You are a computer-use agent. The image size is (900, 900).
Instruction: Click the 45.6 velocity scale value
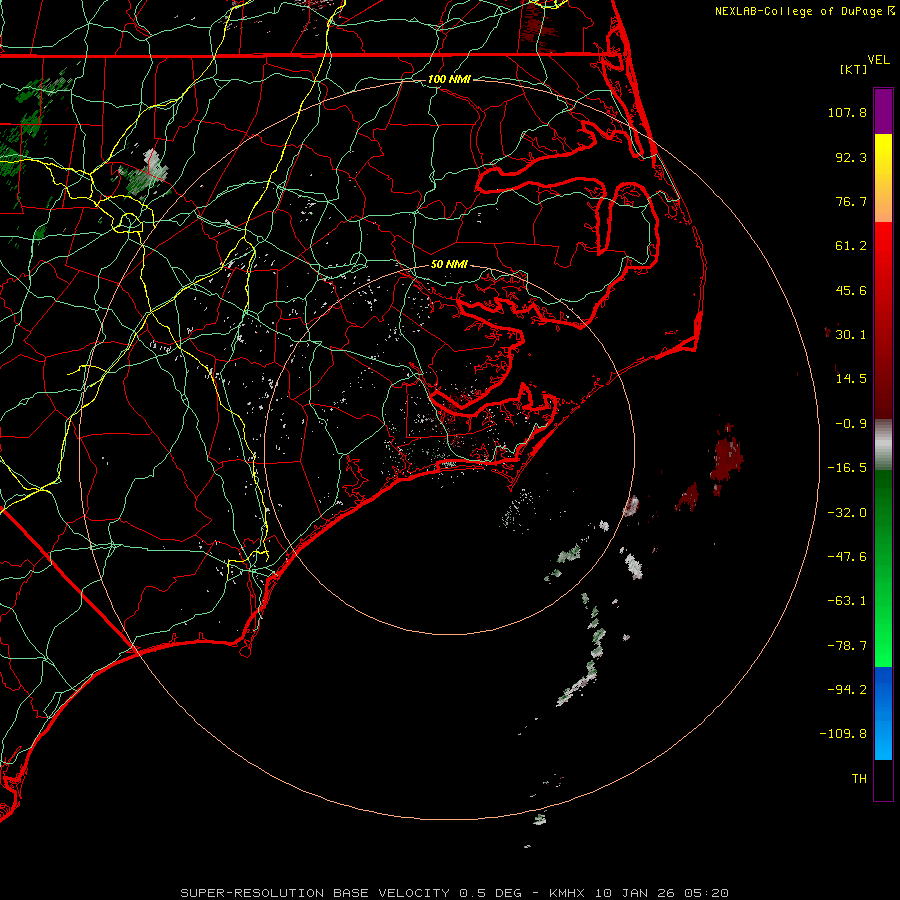point(851,290)
